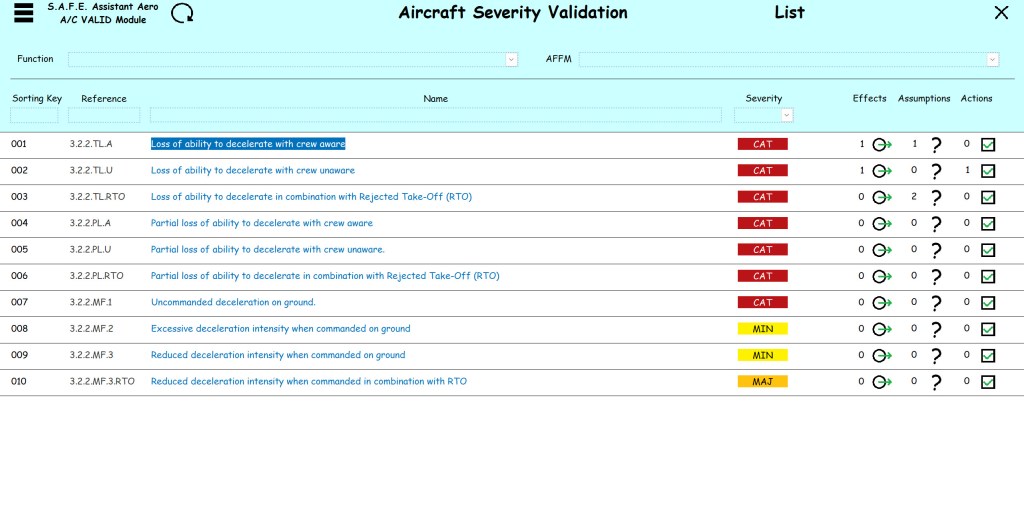1024x512 pixels.
Task: Open 'Loss of ability to decelerate with crew unaware'
Action: tap(252, 170)
